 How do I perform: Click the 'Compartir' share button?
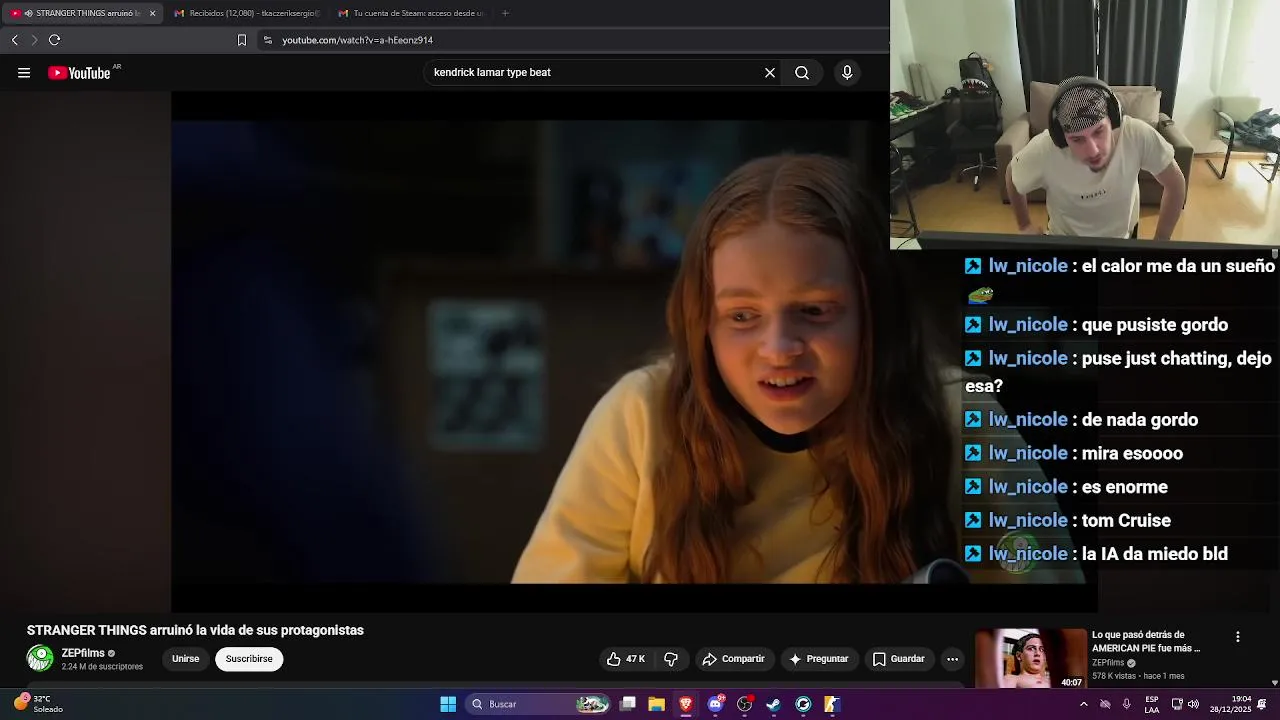click(x=734, y=659)
